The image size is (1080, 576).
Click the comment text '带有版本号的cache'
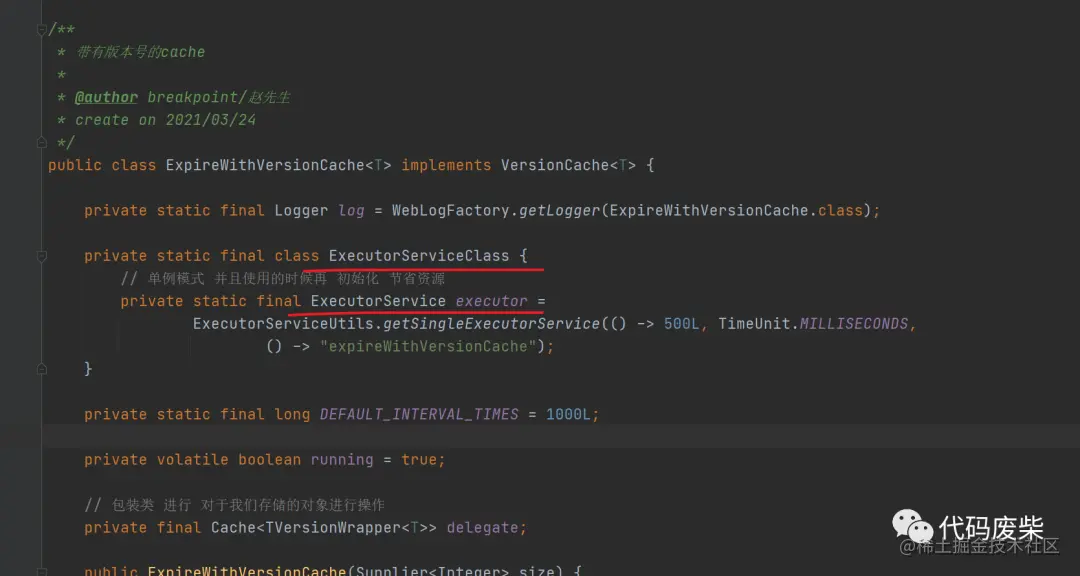pyautogui.click(x=140, y=52)
